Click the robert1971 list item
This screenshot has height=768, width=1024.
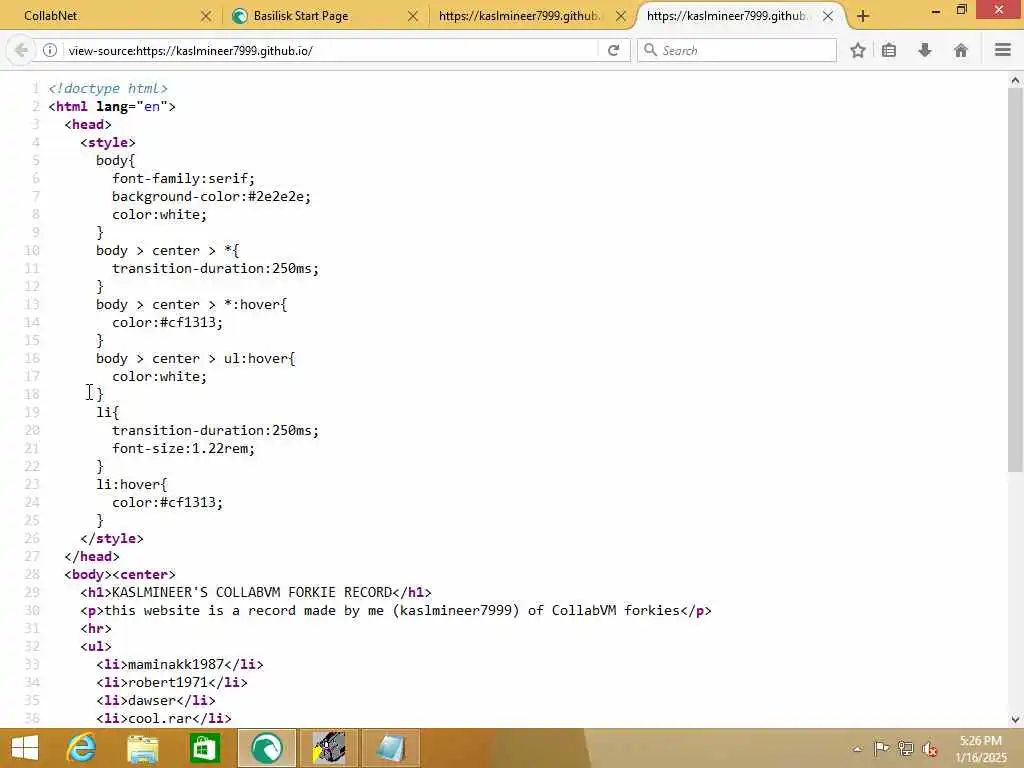[x=172, y=682]
